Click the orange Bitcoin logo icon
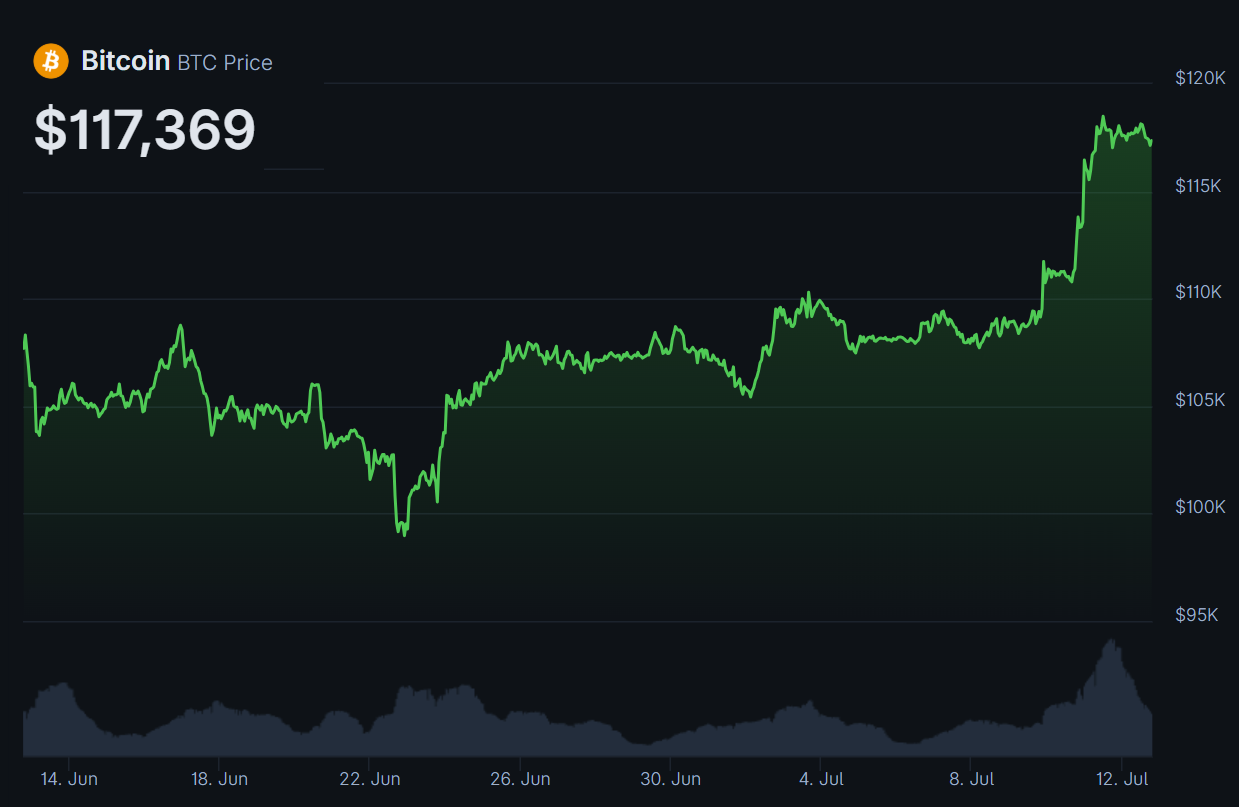This screenshot has width=1239, height=807. point(50,61)
